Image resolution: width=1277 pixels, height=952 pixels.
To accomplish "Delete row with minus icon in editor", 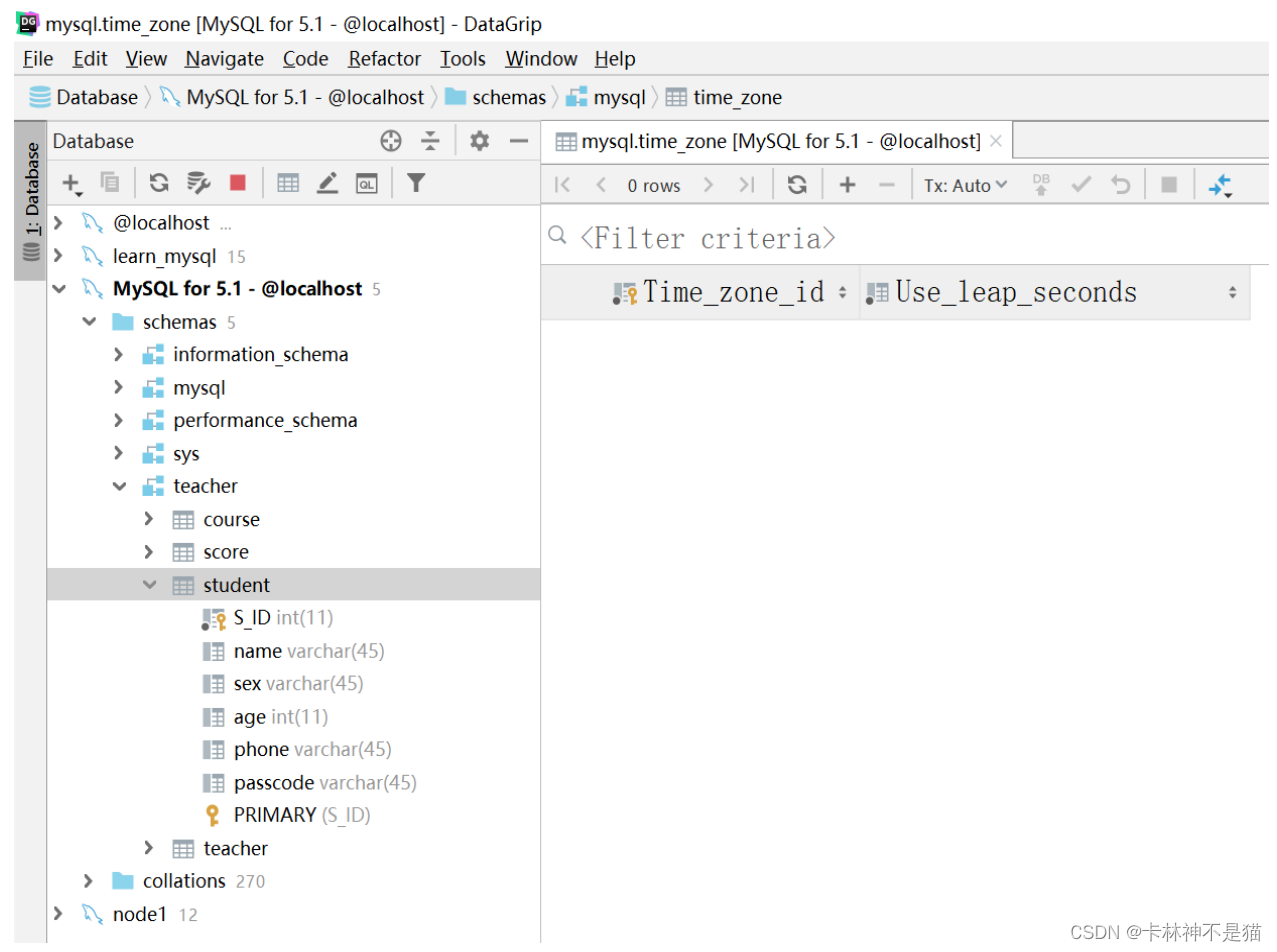I will 886,185.
